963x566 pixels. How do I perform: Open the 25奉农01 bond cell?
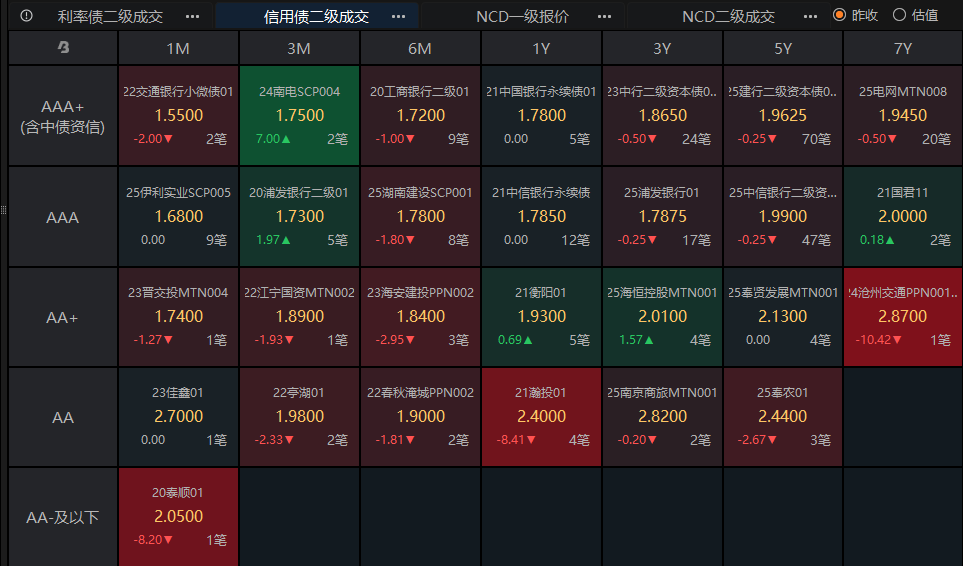783,417
